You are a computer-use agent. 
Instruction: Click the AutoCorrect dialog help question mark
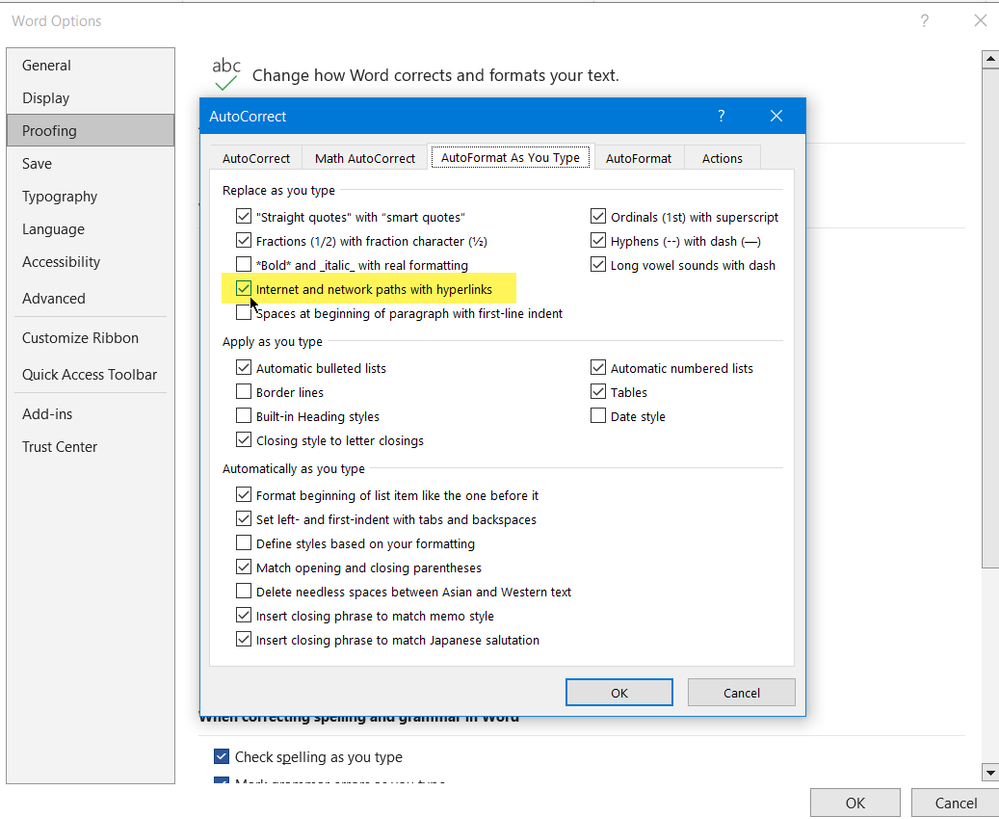pos(721,116)
